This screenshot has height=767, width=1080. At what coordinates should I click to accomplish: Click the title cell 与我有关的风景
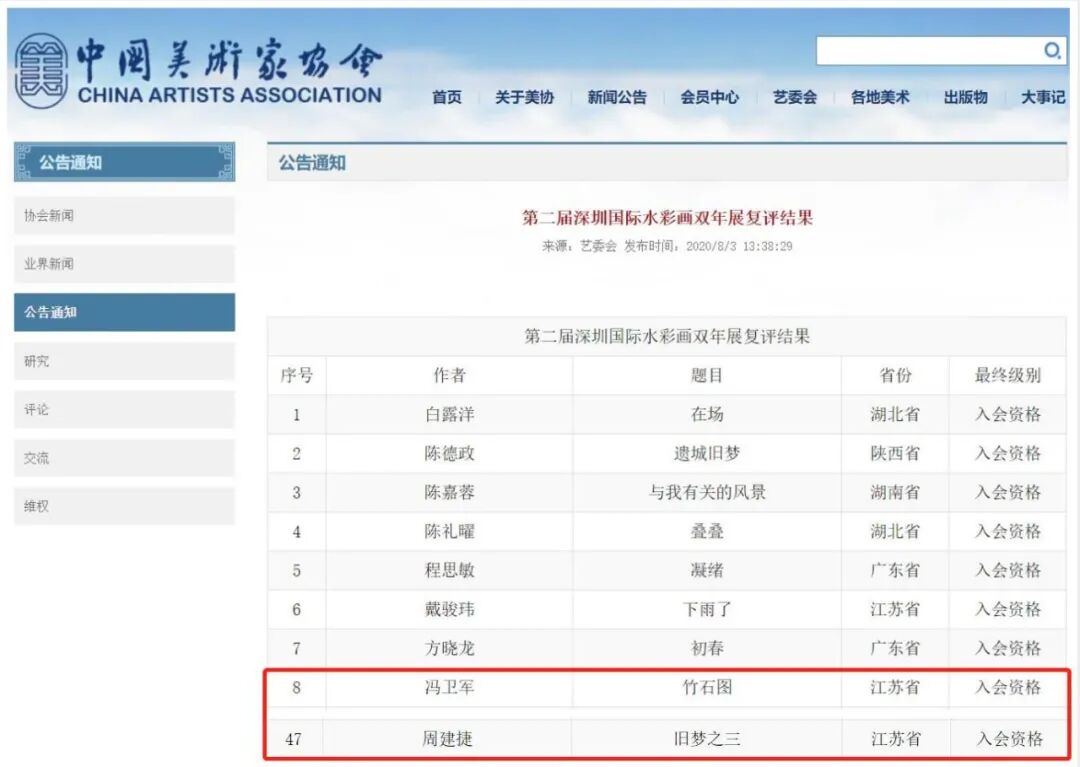click(707, 492)
